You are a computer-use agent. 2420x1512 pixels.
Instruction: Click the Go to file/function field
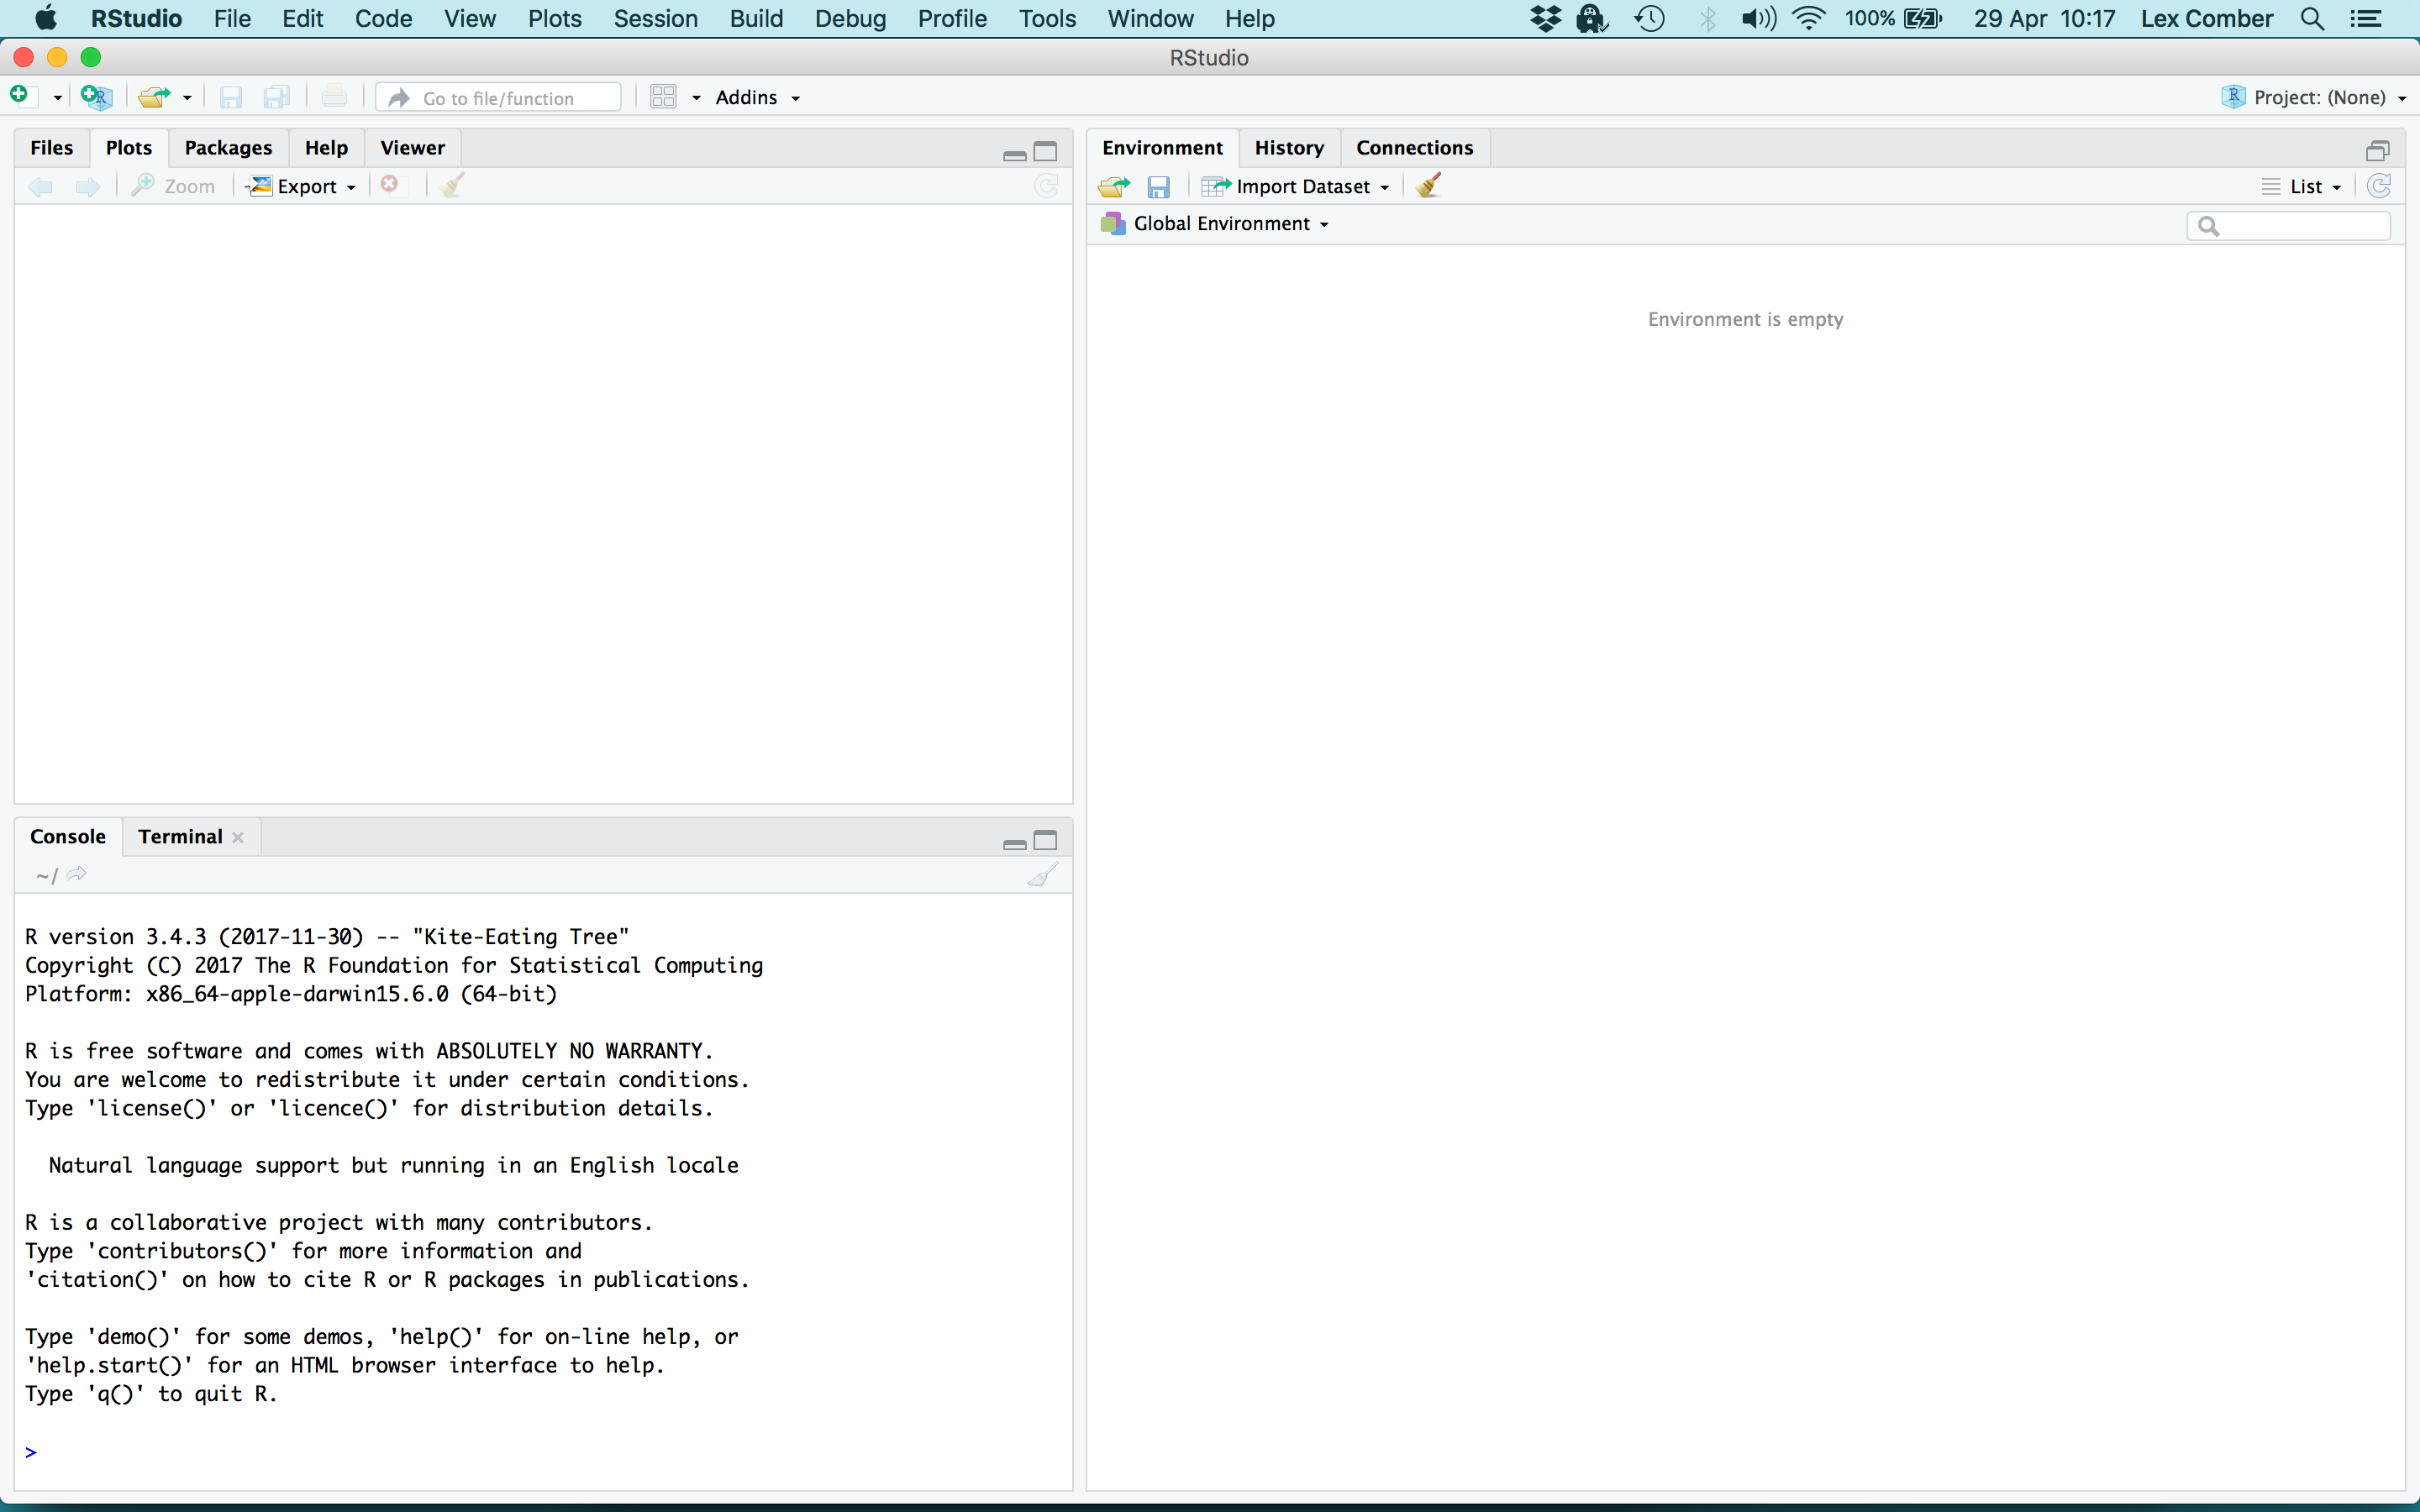pyautogui.click(x=498, y=97)
